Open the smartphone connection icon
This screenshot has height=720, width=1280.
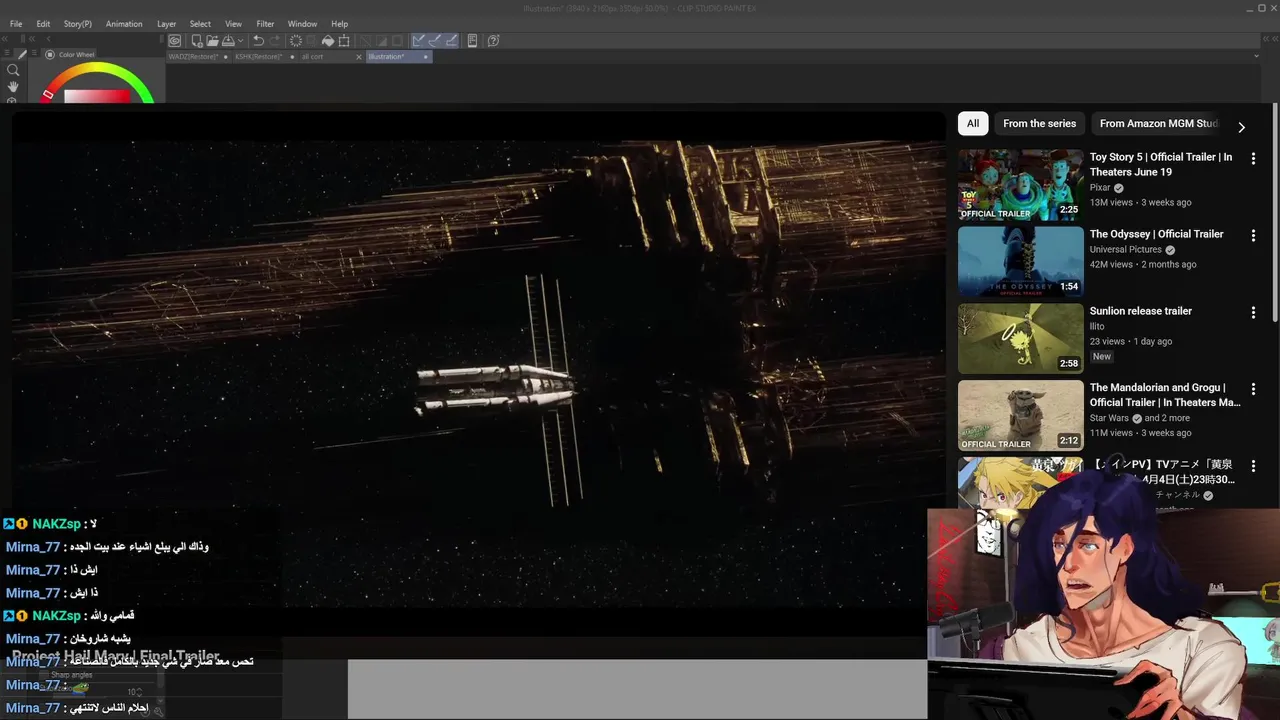(472, 41)
